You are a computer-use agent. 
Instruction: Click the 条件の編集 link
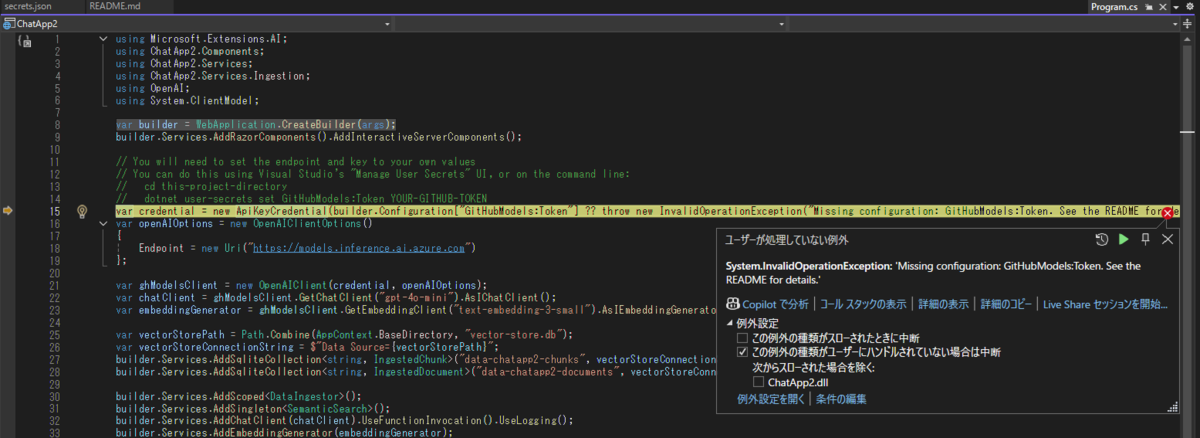841,399
